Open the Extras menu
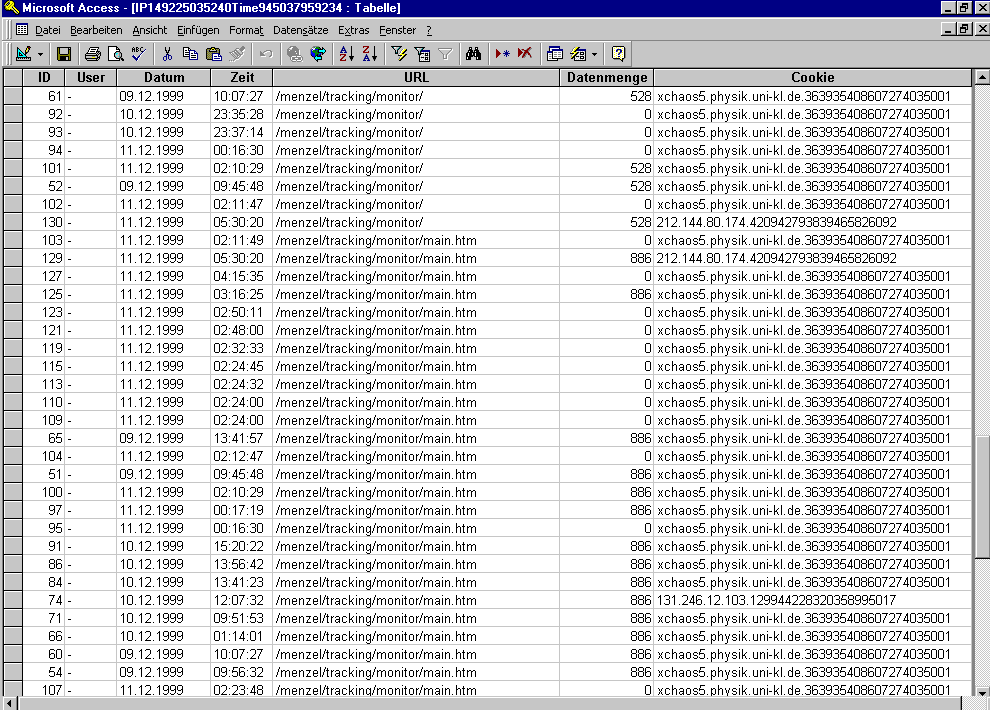Image resolution: width=990 pixels, height=710 pixels. click(354, 30)
